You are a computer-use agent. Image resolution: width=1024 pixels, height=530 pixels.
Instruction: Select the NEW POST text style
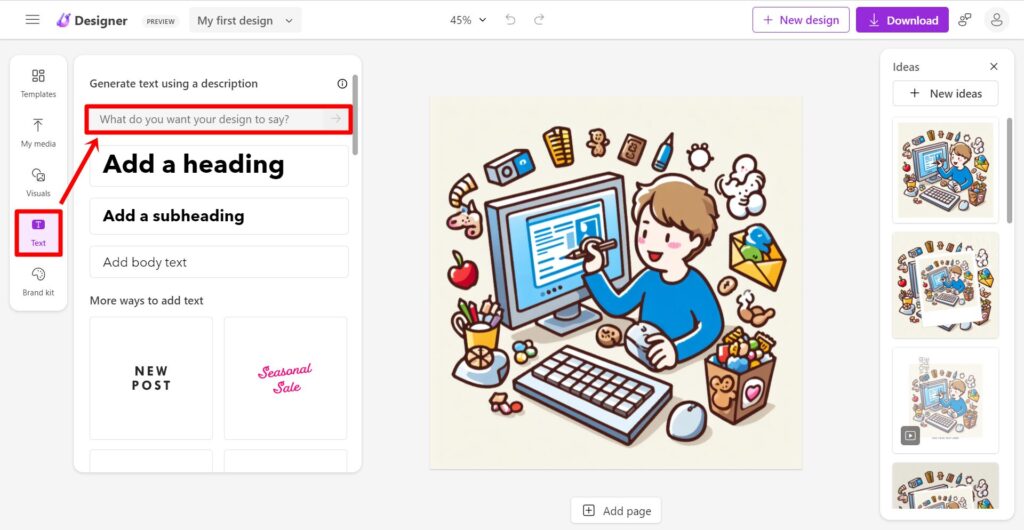pos(152,379)
